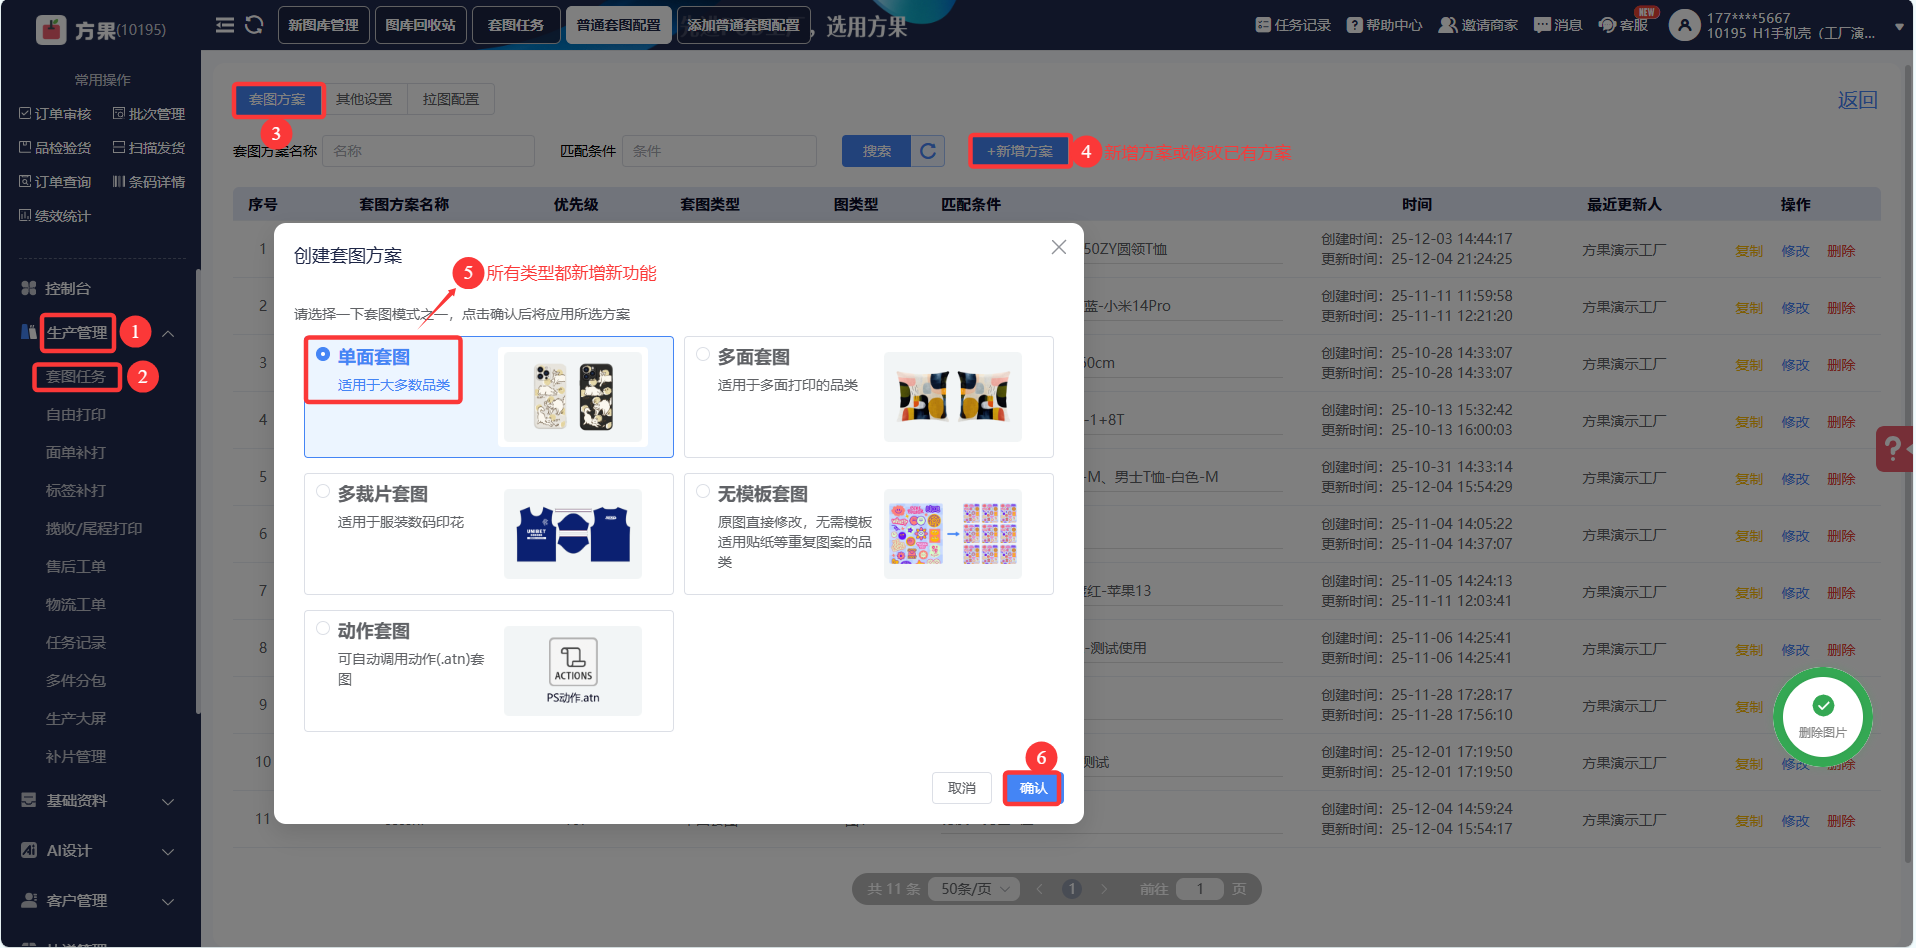
Task: Open 订单审核 shortcut
Action: tap(55, 114)
